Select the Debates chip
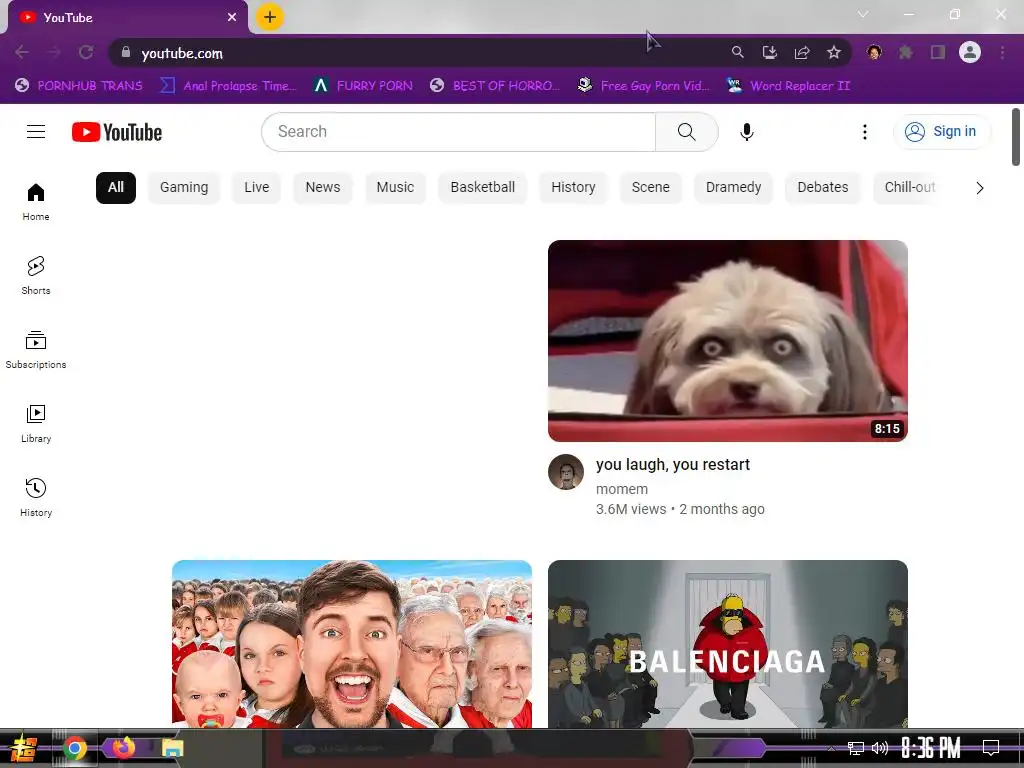 pyautogui.click(x=823, y=188)
